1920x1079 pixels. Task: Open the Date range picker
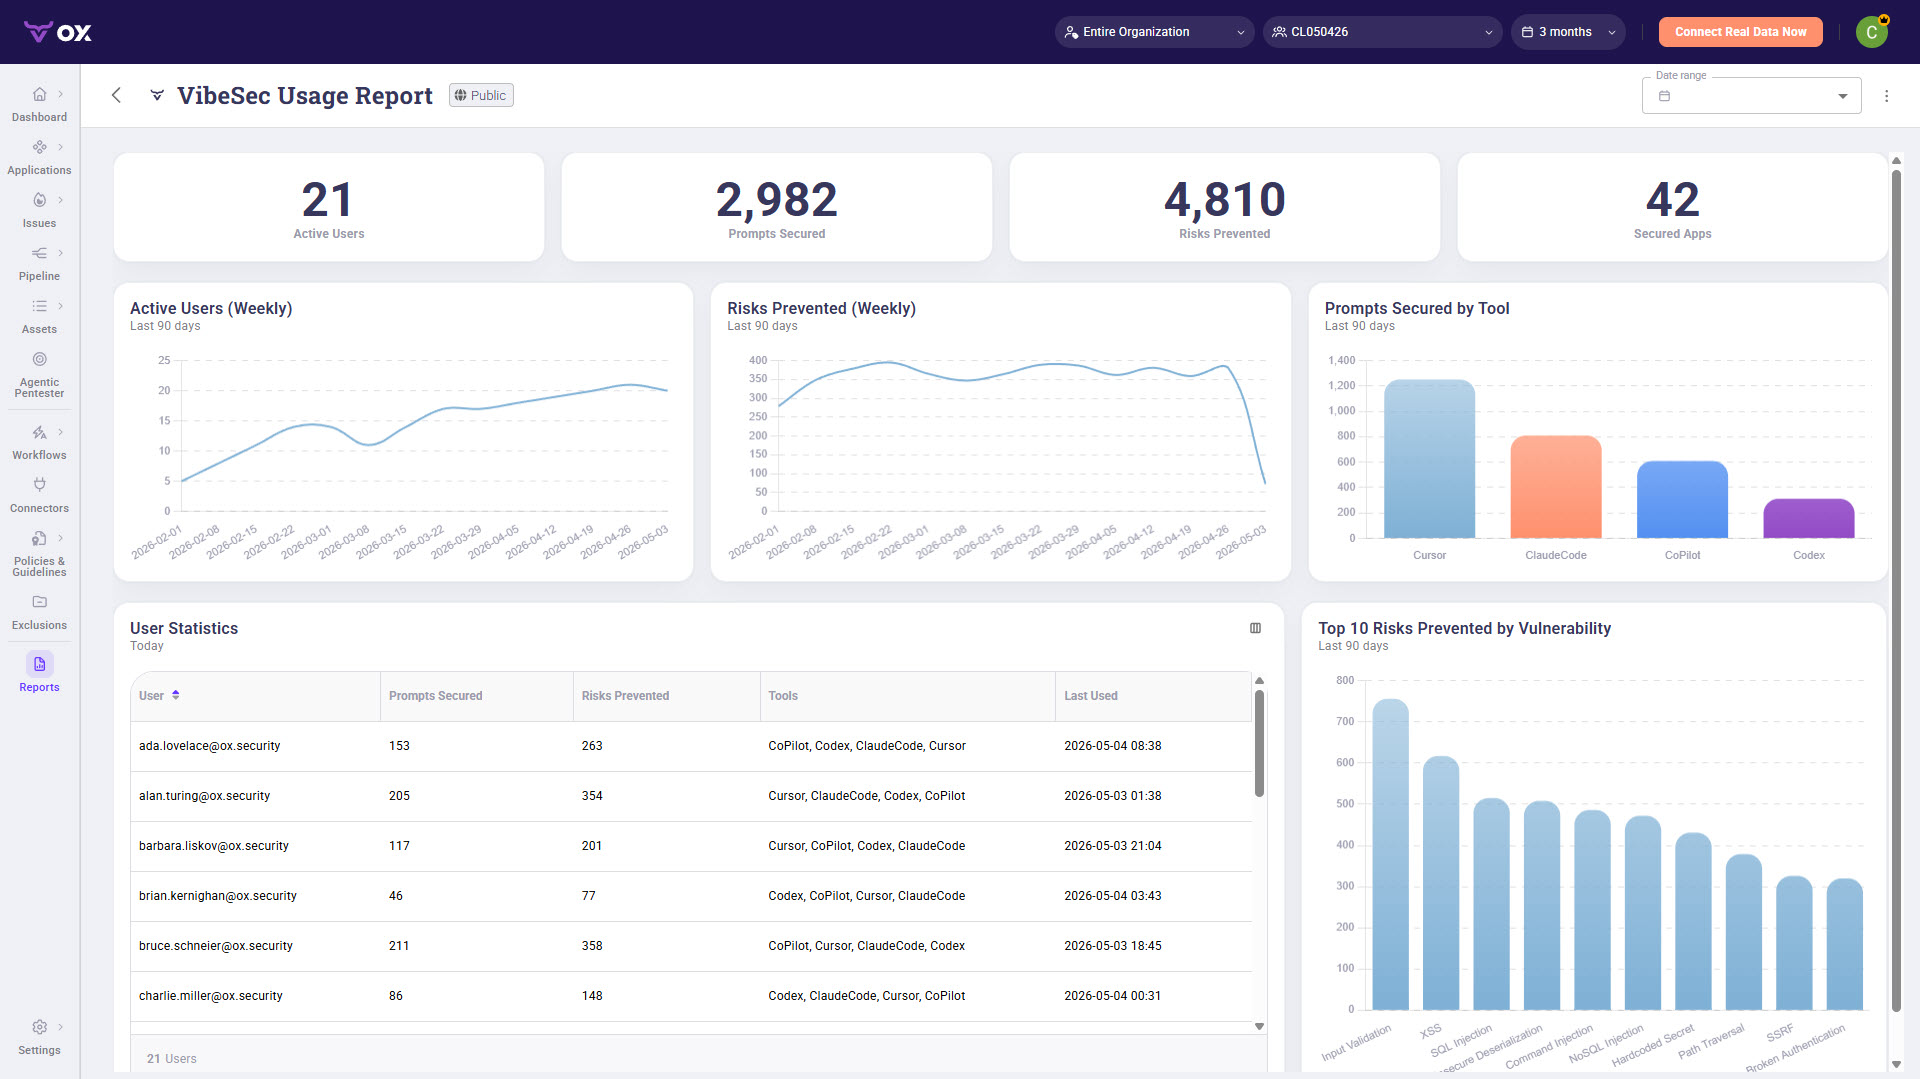[x=1751, y=96]
